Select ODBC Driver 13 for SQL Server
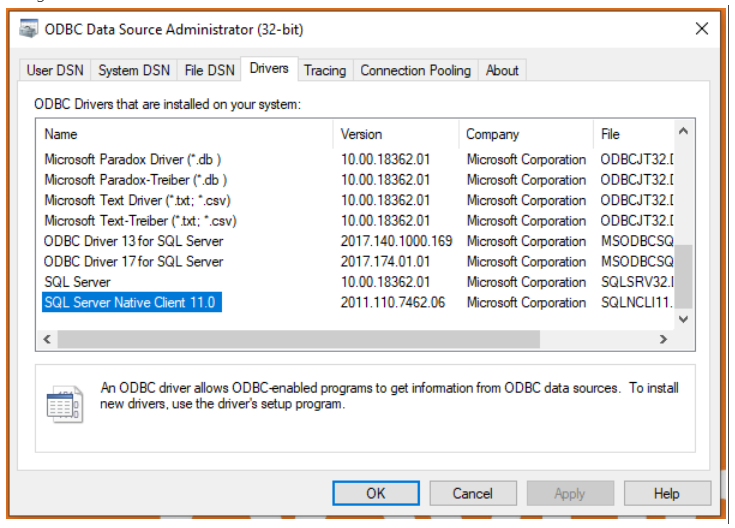This screenshot has width=735, height=528. pos(134,241)
